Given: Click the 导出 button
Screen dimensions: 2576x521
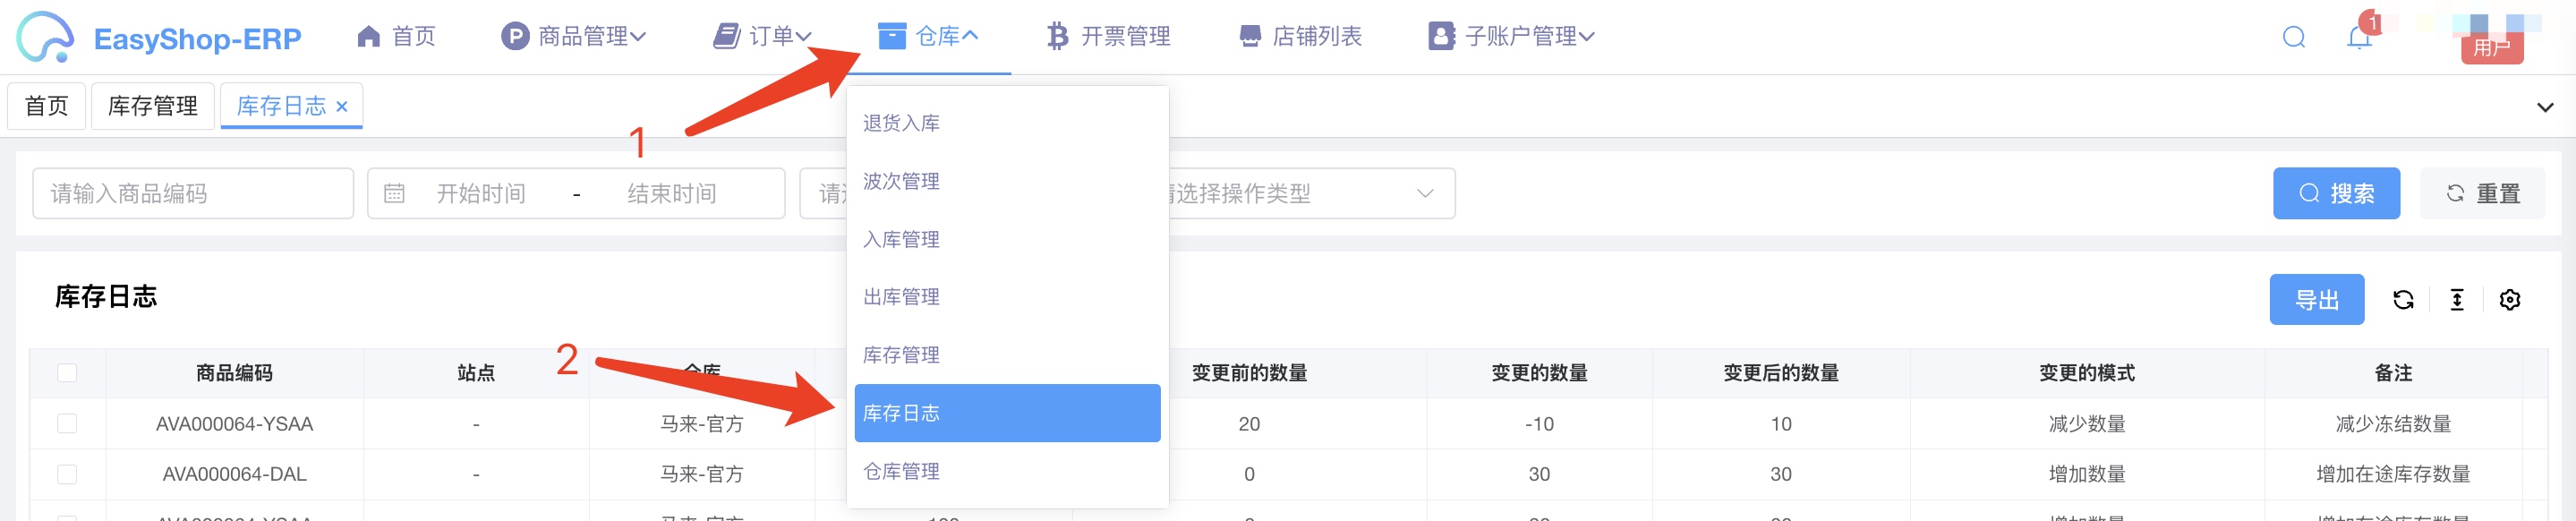Looking at the screenshot, I should [x=2317, y=300].
